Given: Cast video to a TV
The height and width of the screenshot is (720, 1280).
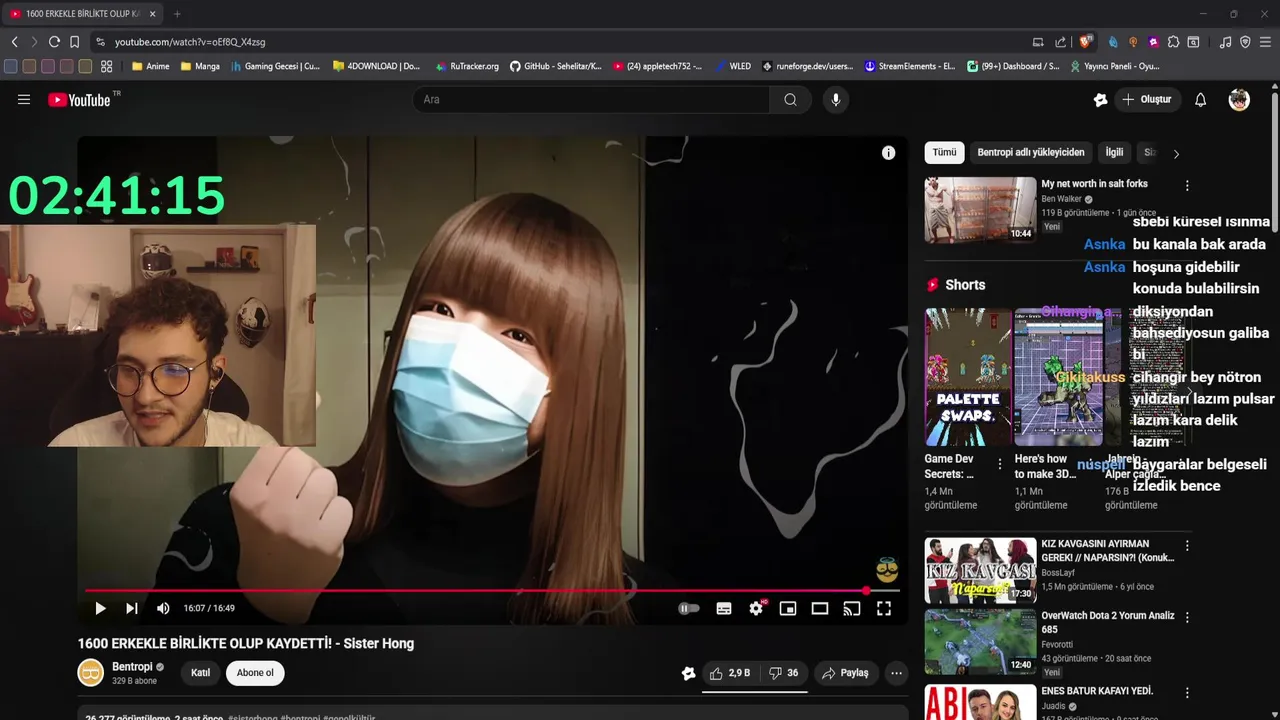Looking at the screenshot, I should 852,608.
